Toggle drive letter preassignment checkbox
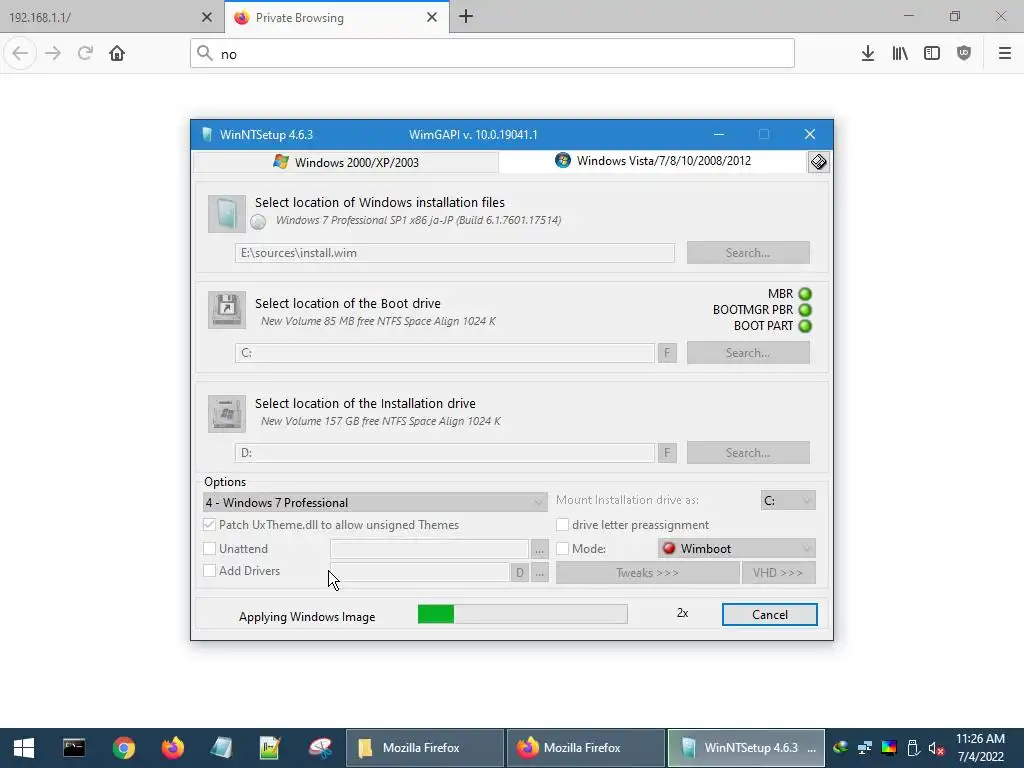 pyautogui.click(x=562, y=524)
